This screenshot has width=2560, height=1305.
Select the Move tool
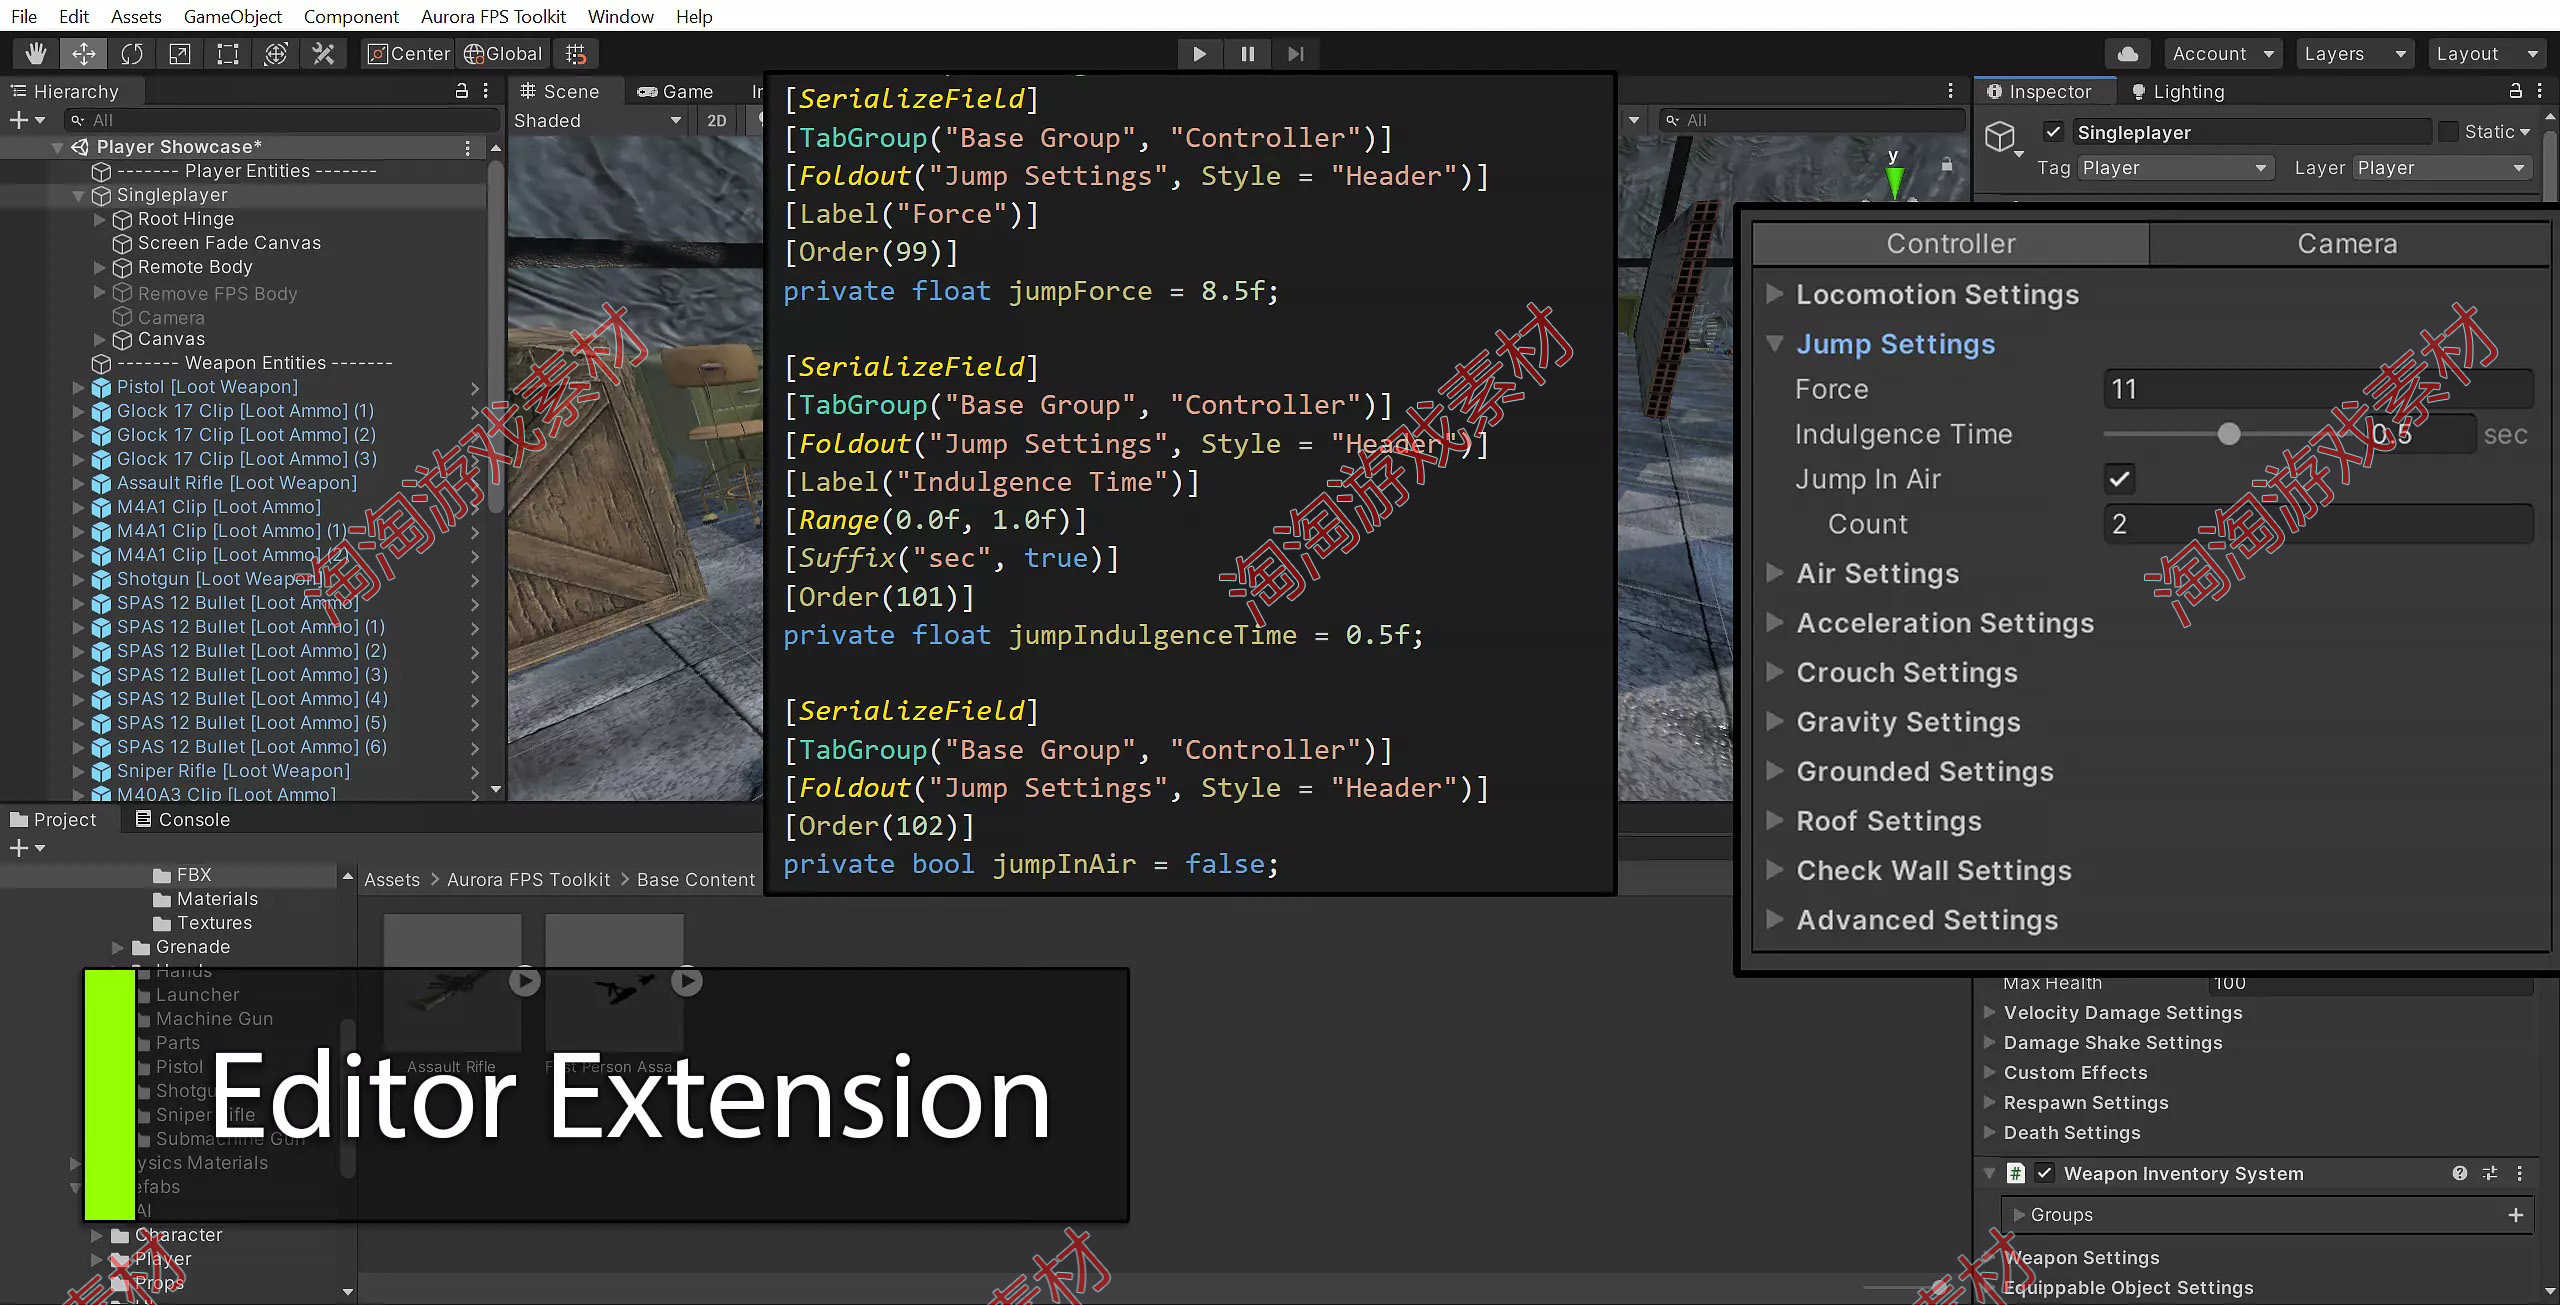(x=84, y=54)
